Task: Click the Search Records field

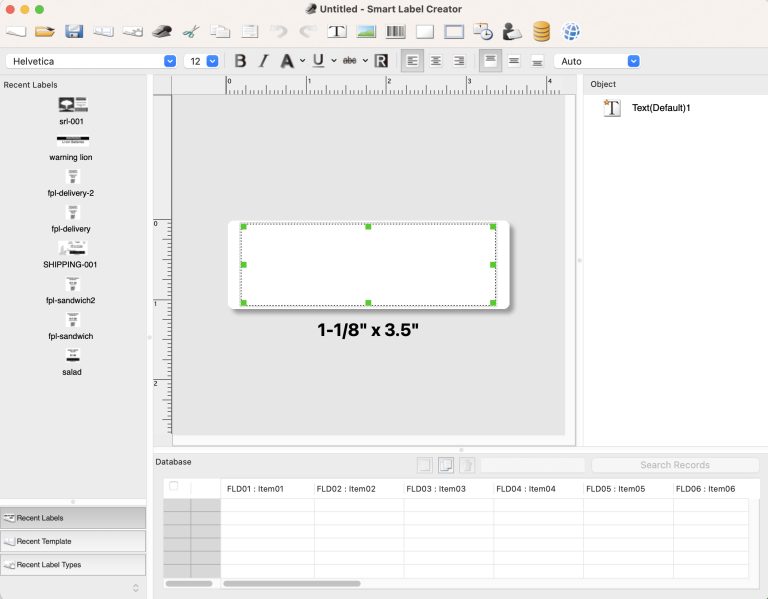Action: (x=675, y=465)
